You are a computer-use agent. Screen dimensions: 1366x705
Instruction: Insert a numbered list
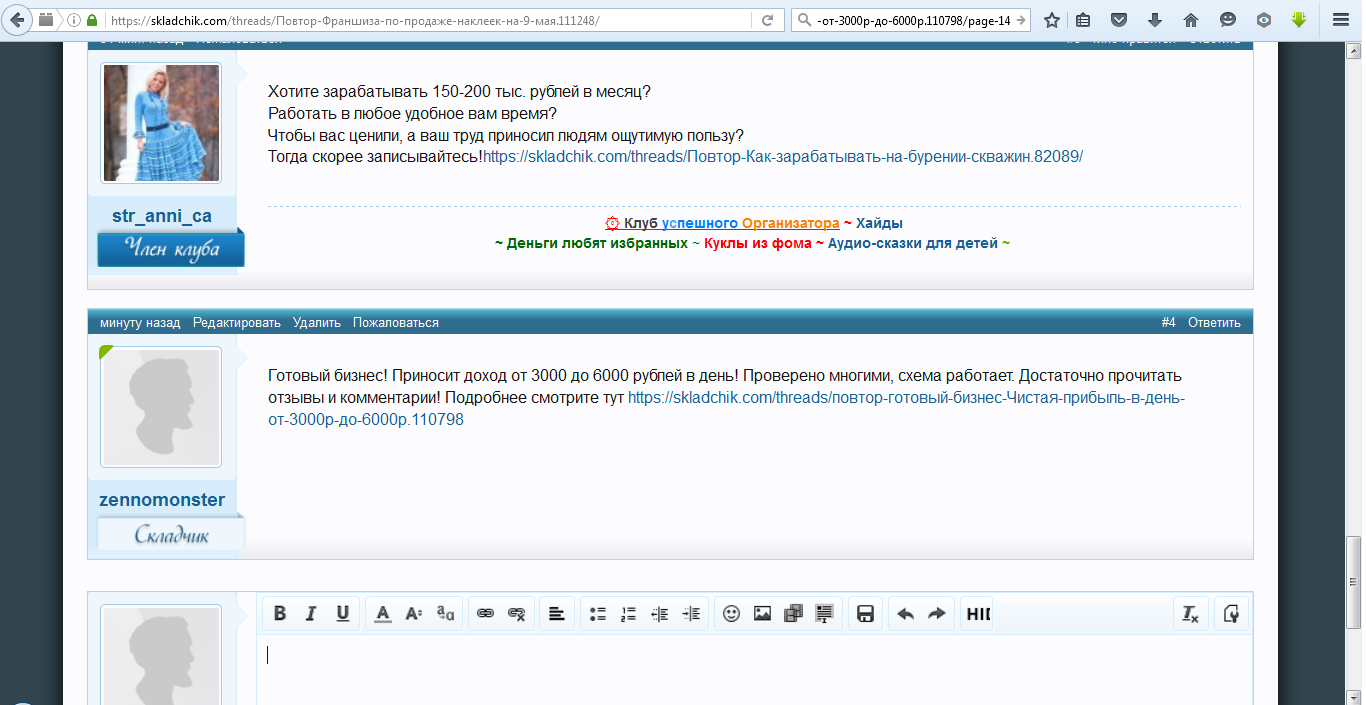click(x=629, y=614)
